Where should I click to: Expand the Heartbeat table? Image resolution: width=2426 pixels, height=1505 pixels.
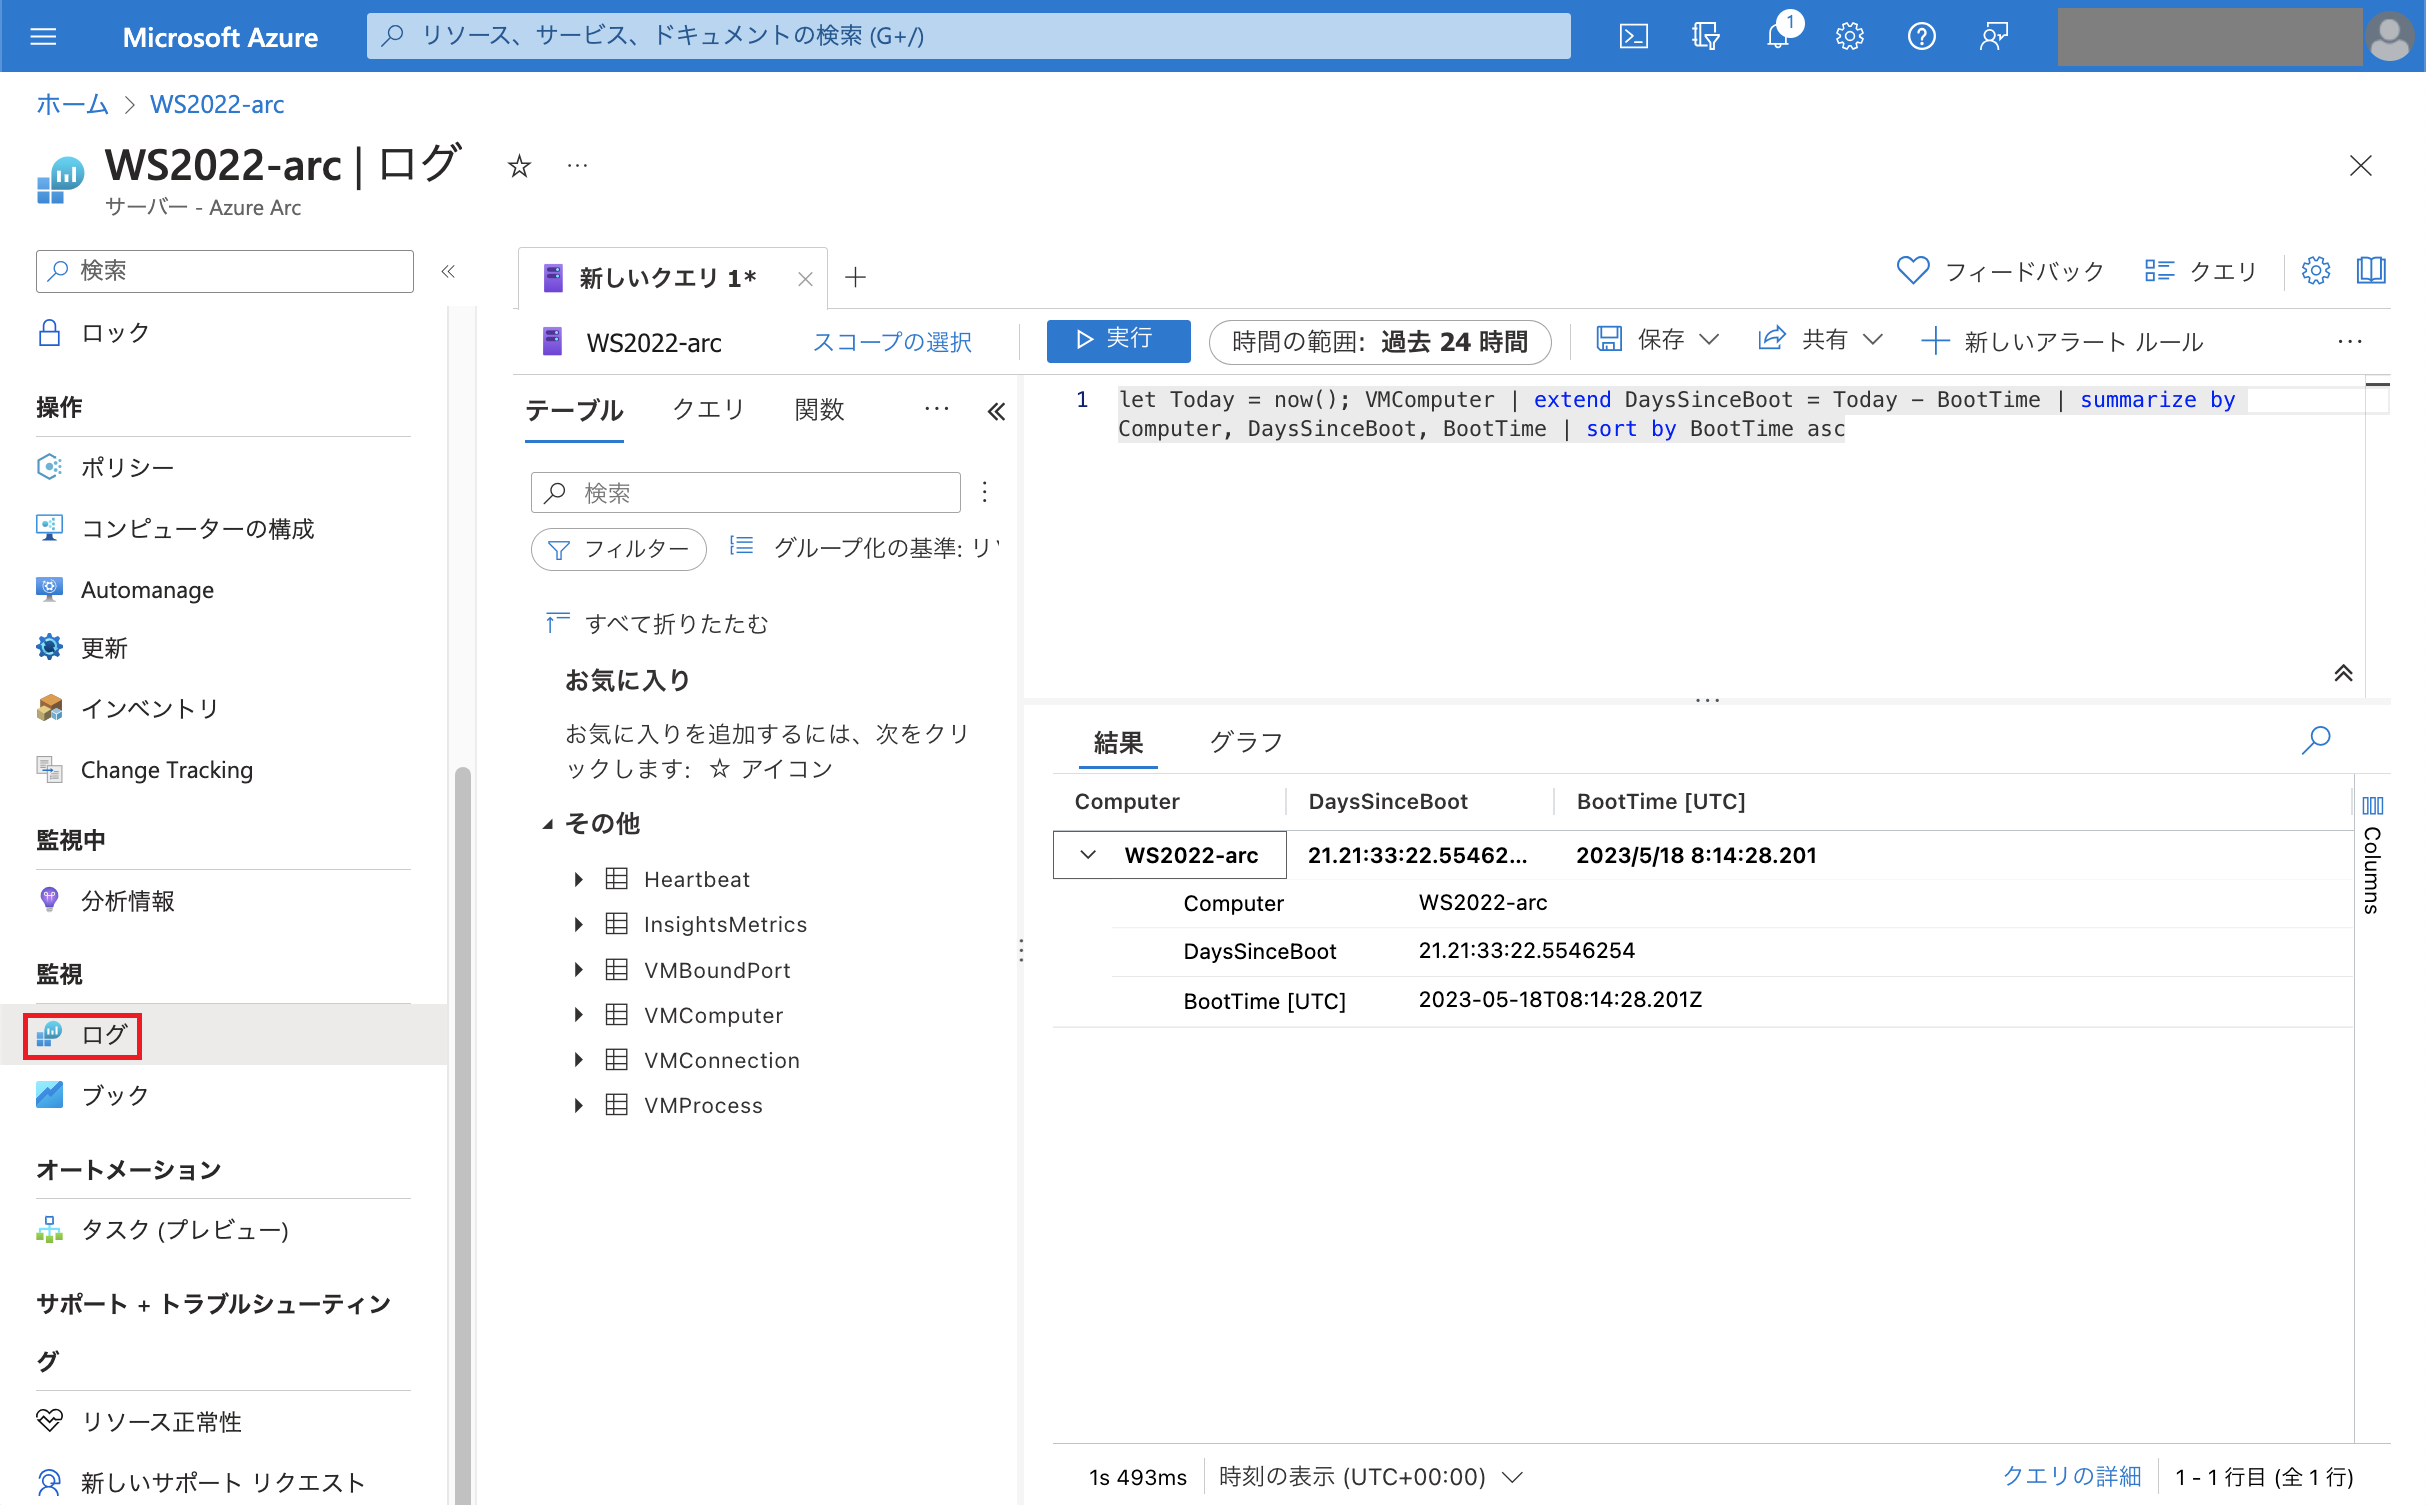point(578,880)
